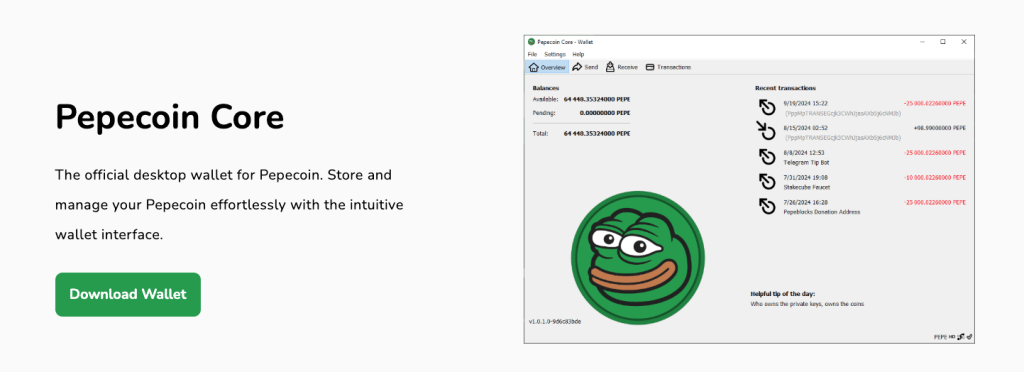Click the Pending balance 0.00000000 PEPE
The width and height of the screenshot is (1024, 372).
[x=605, y=112]
